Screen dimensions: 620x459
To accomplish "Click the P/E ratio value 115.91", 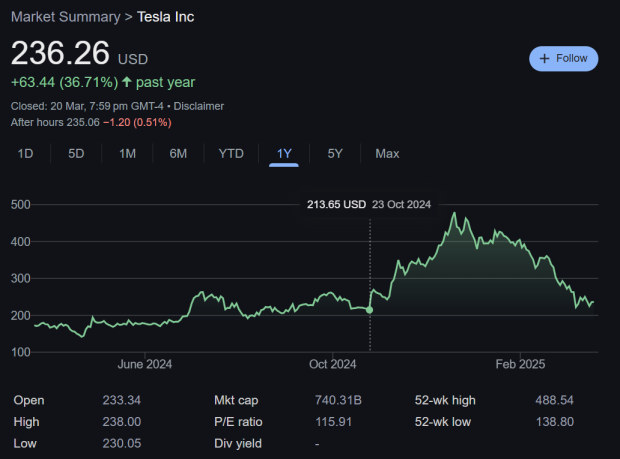I will (333, 422).
